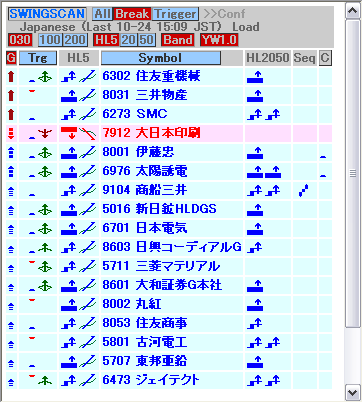Screen dimensions: 363x403
Task: Click blue dashed up arrow in 6976 row
Action: (x=11, y=172)
